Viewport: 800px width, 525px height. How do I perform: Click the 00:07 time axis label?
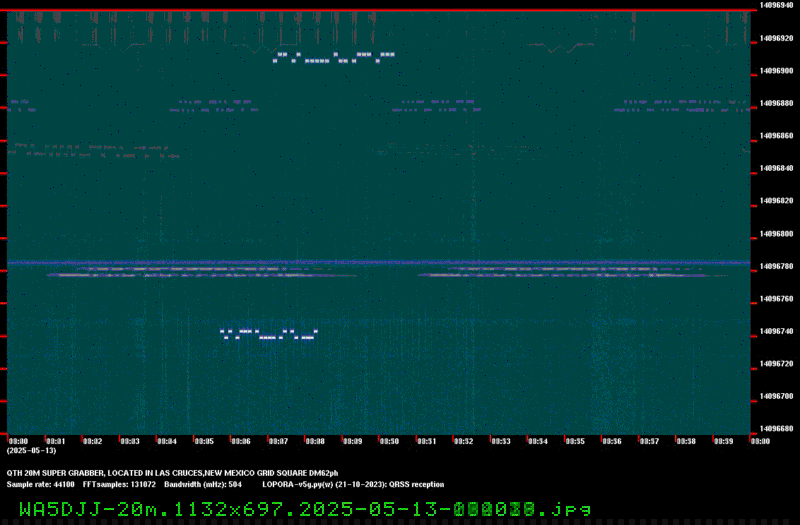(279, 441)
